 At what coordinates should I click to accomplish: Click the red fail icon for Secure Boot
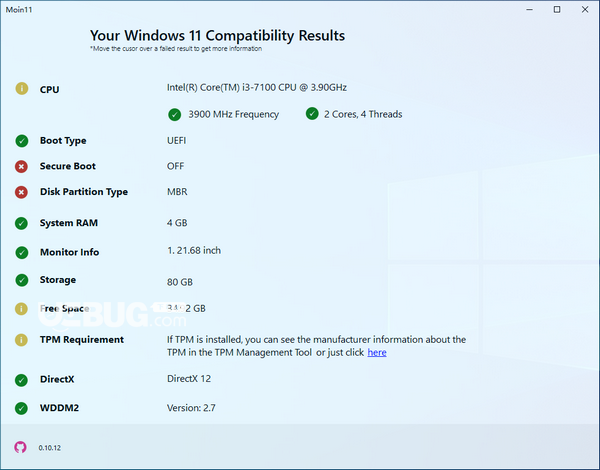tap(21, 166)
